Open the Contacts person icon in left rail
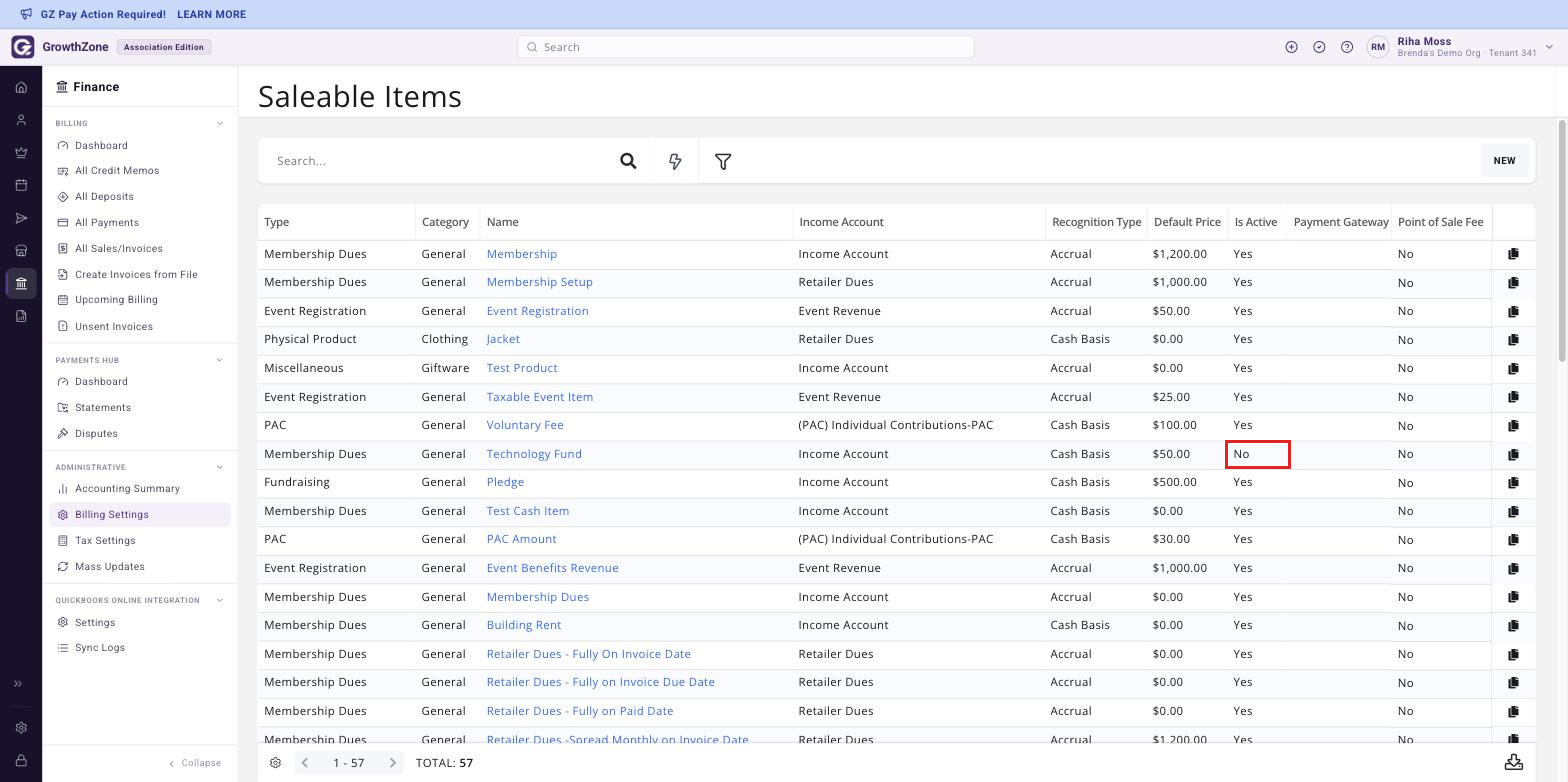1568x782 pixels. (x=21, y=120)
